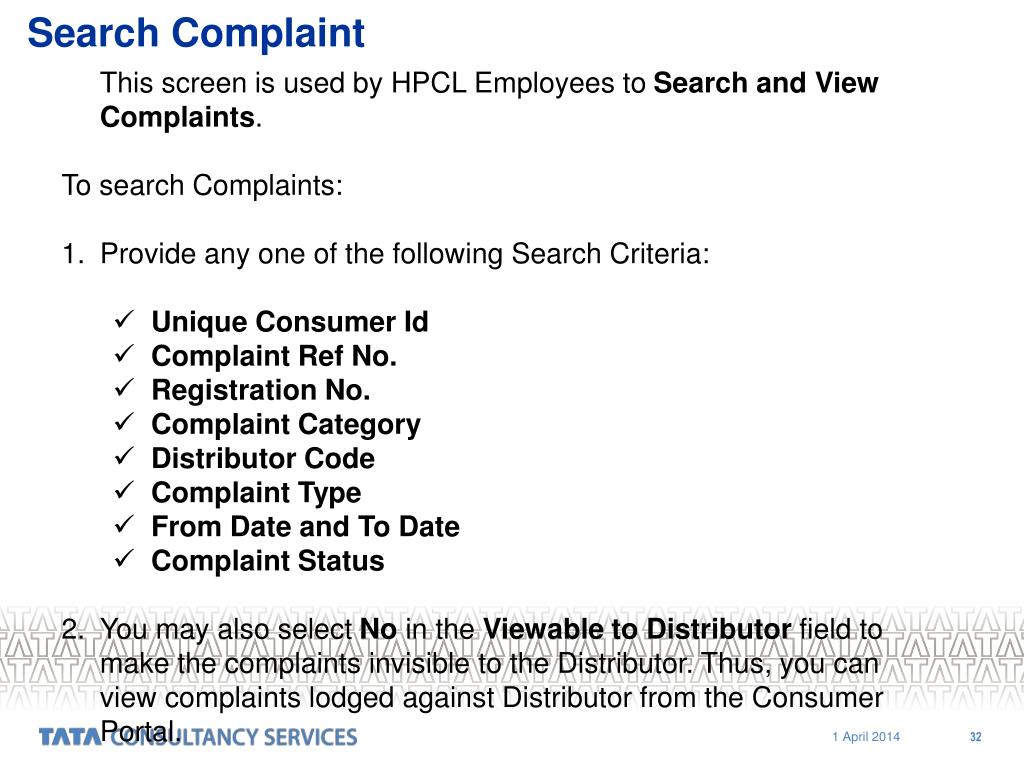Click the Unique Consumer Id criterion text

click(290, 322)
